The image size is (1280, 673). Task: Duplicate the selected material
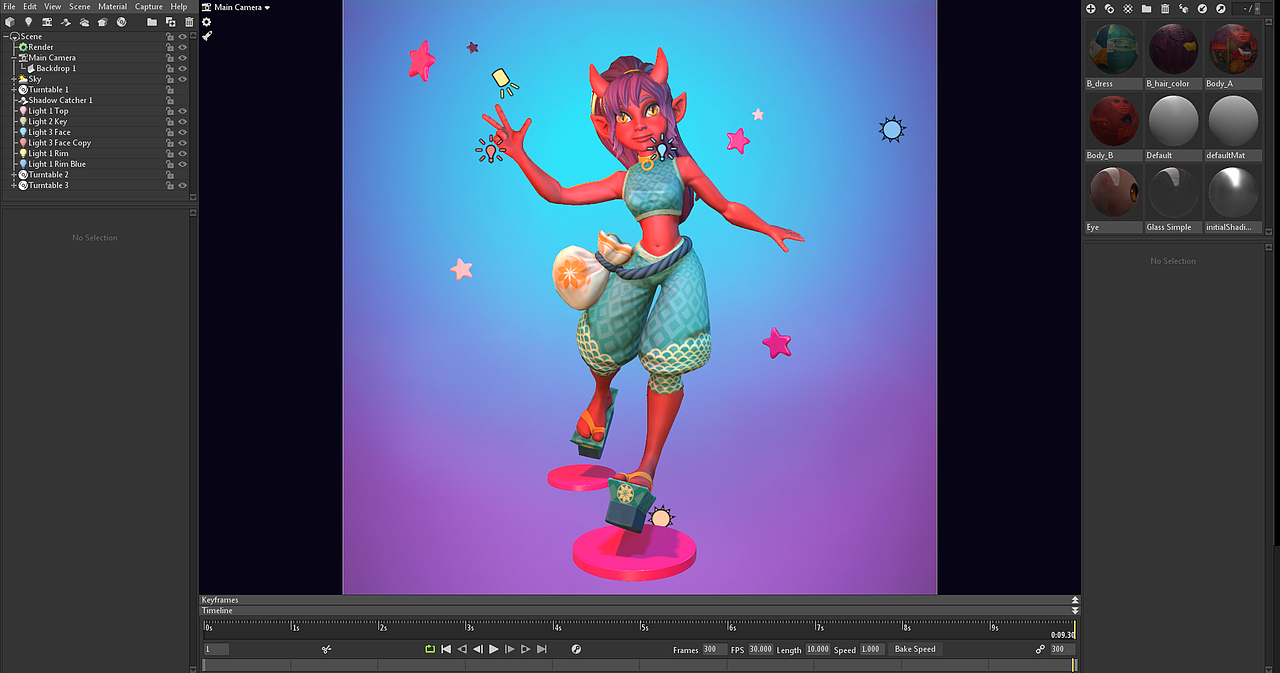[1110, 8]
